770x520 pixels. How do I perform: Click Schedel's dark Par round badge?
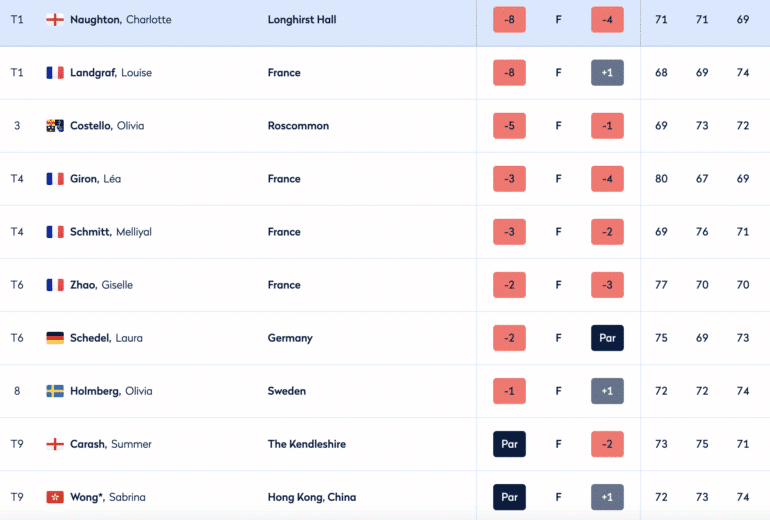point(607,338)
